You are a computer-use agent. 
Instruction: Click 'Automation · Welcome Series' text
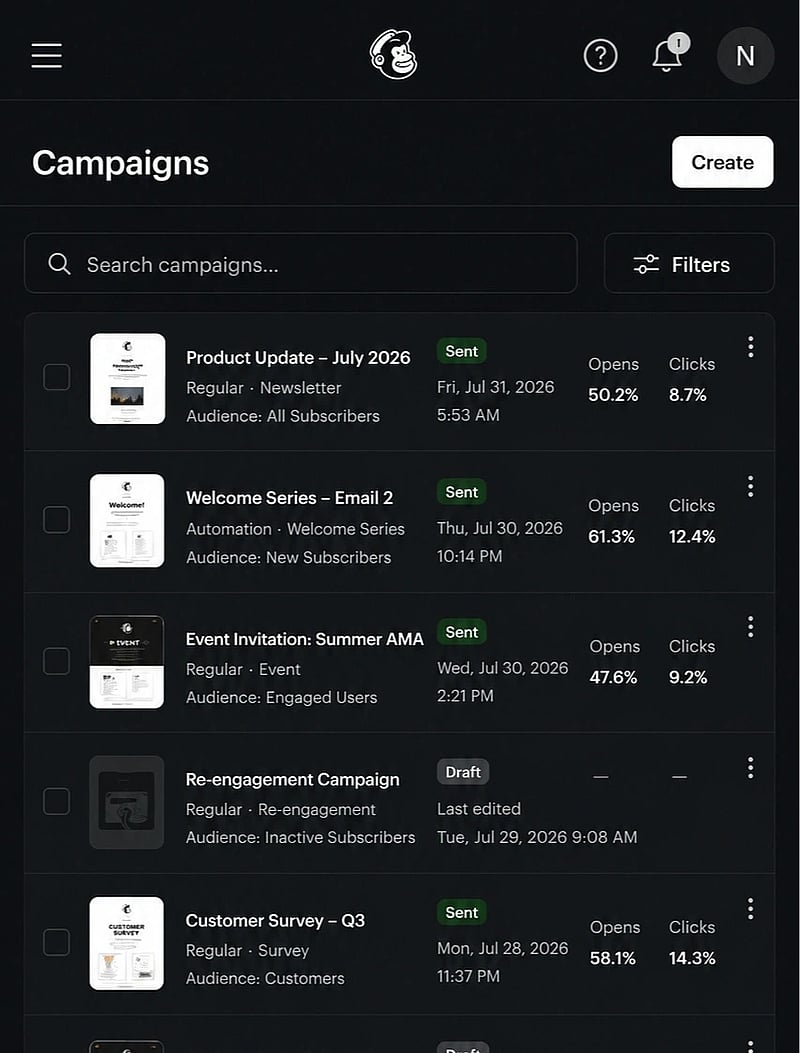tap(296, 529)
